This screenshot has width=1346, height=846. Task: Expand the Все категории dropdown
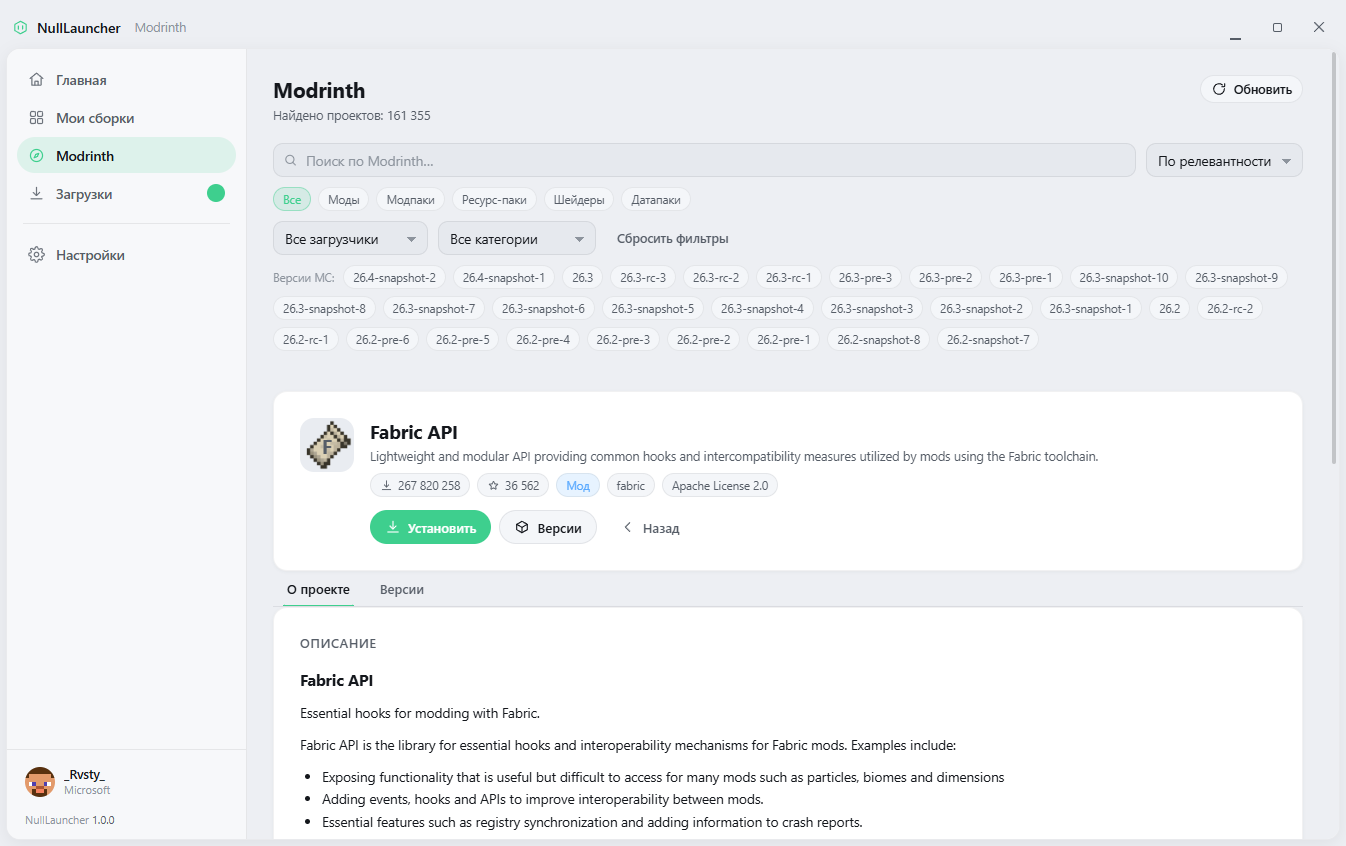tap(517, 239)
